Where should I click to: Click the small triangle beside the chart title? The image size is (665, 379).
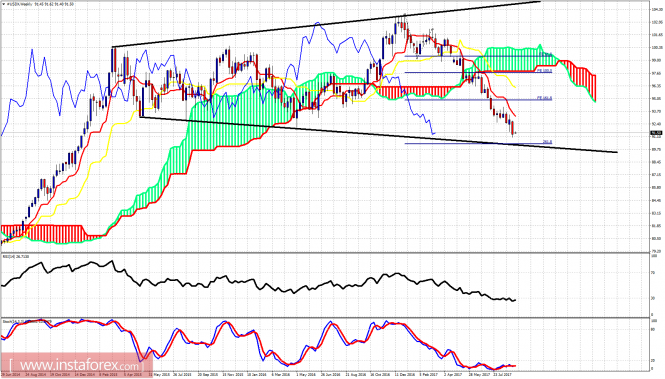[x=3, y=3]
